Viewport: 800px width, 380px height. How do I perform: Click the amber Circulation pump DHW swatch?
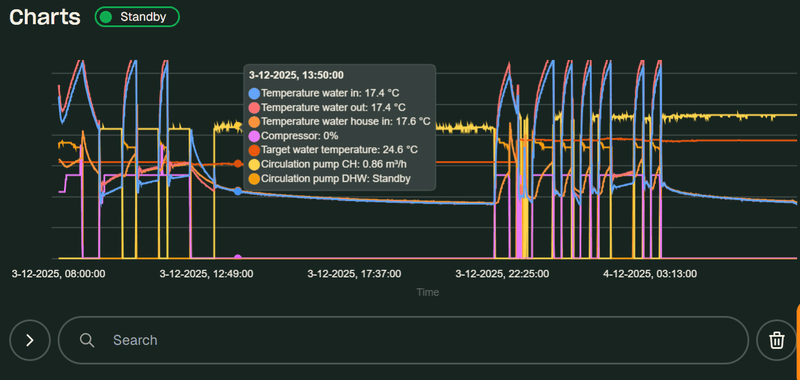(254, 179)
